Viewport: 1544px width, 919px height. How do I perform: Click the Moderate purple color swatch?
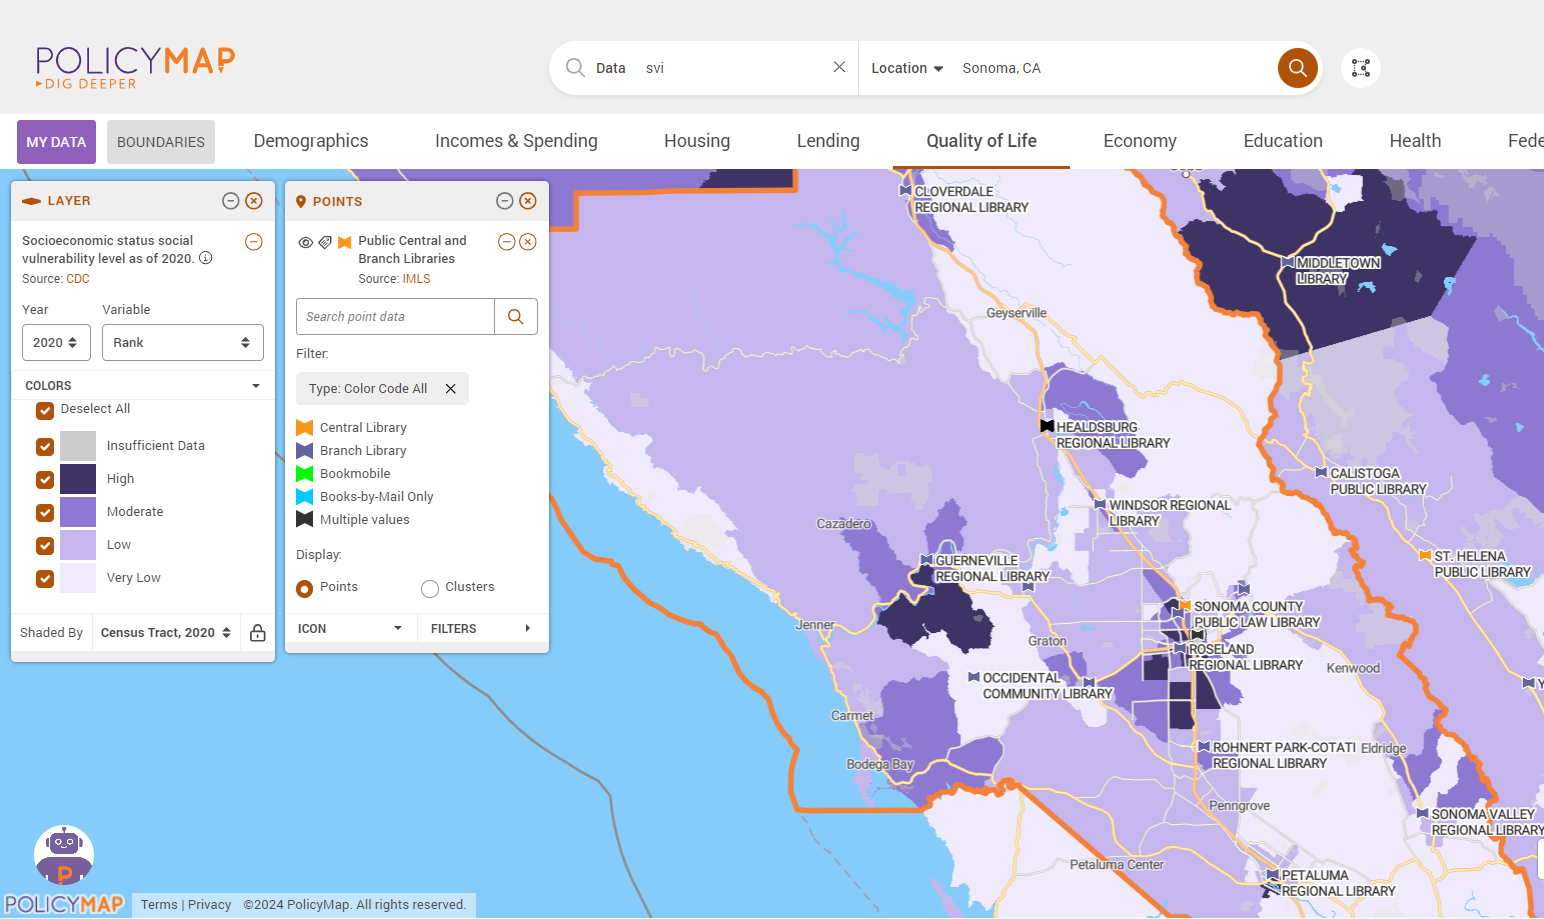pyautogui.click(x=78, y=512)
